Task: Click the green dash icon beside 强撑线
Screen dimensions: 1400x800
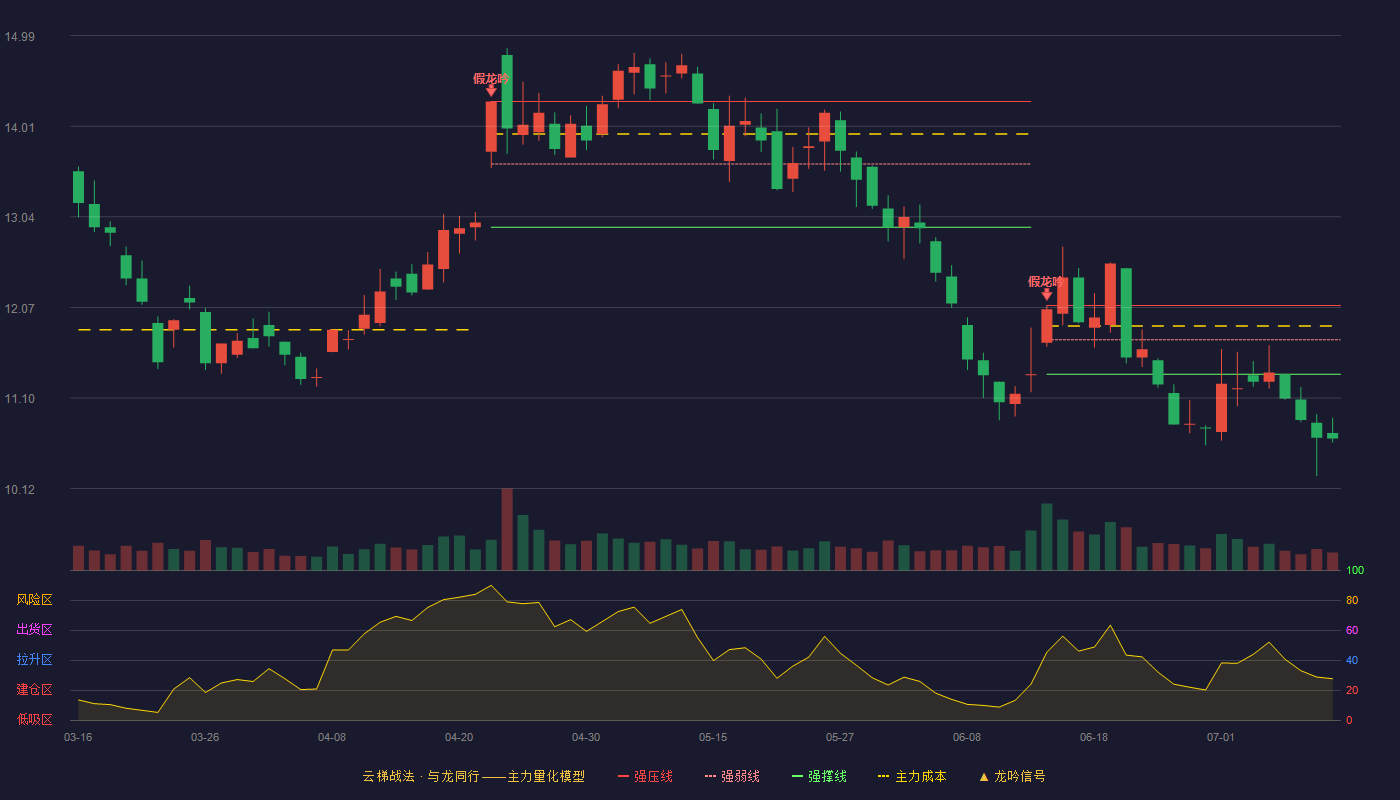Action: pyautogui.click(x=797, y=776)
